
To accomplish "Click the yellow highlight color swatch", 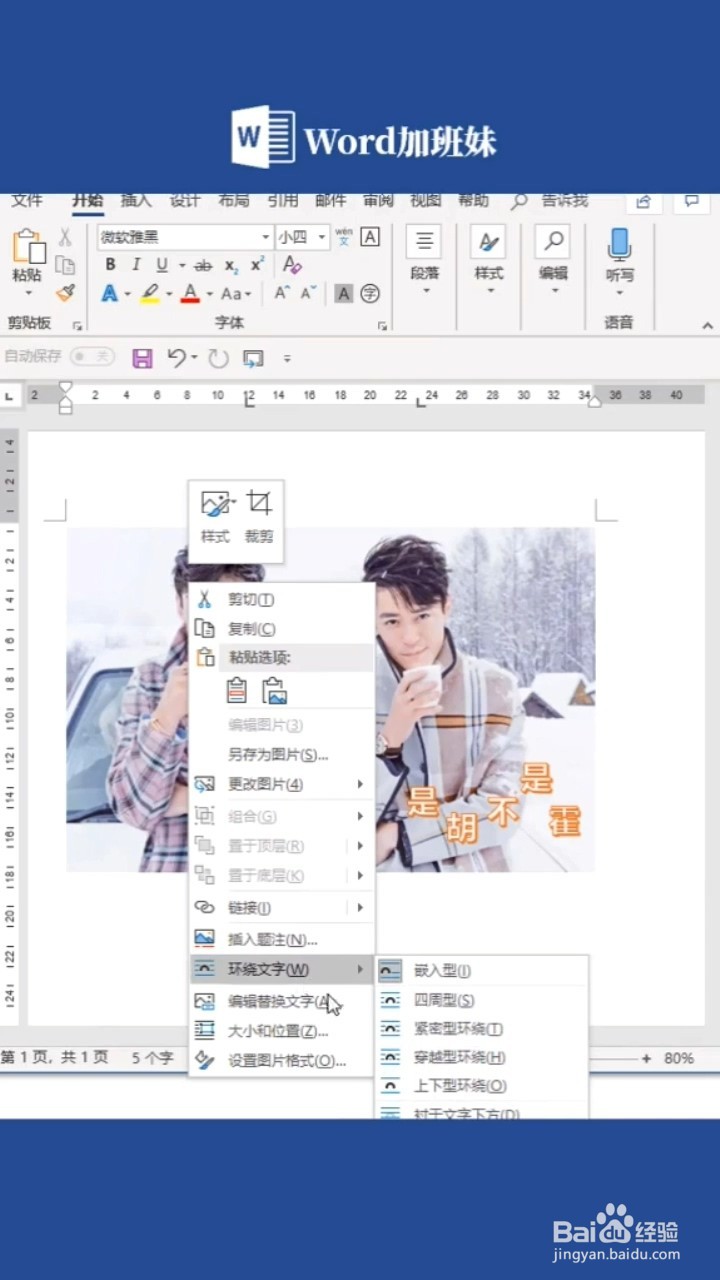I will [150, 294].
